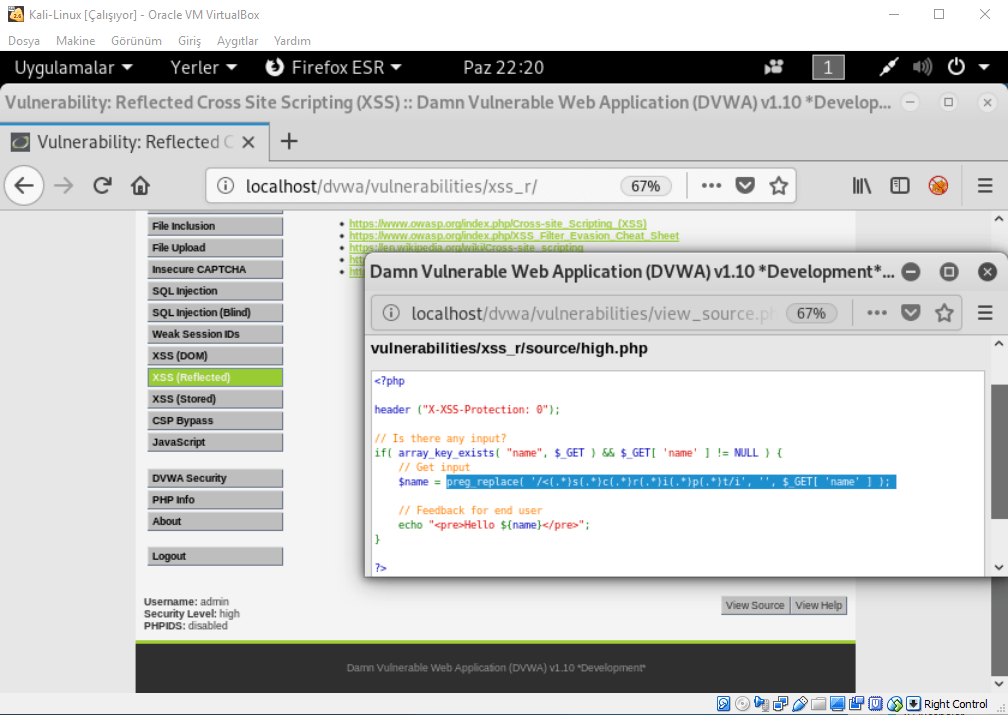The image size is (1008, 715).
Task: Expand the Yerler dropdown
Action: pos(204,68)
